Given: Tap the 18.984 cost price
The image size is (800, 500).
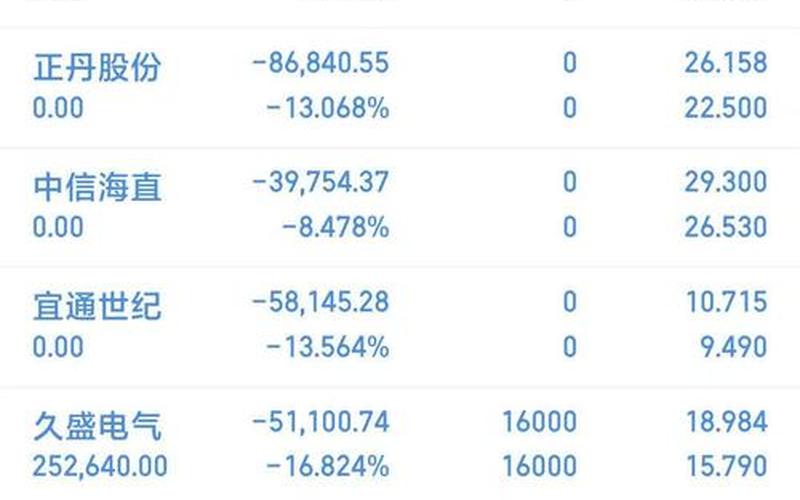Looking at the screenshot, I should coord(725,421).
